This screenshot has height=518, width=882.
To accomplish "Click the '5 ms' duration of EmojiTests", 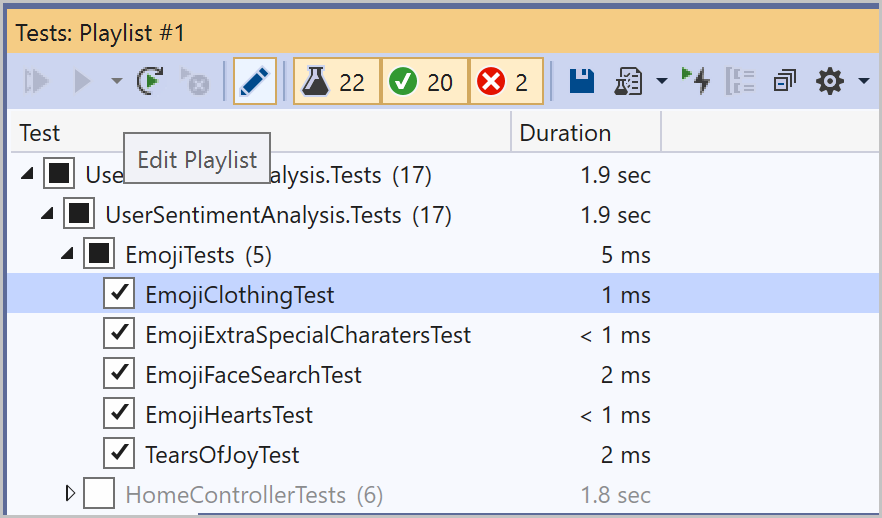I will pyautogui.click(x=626, y=255).
